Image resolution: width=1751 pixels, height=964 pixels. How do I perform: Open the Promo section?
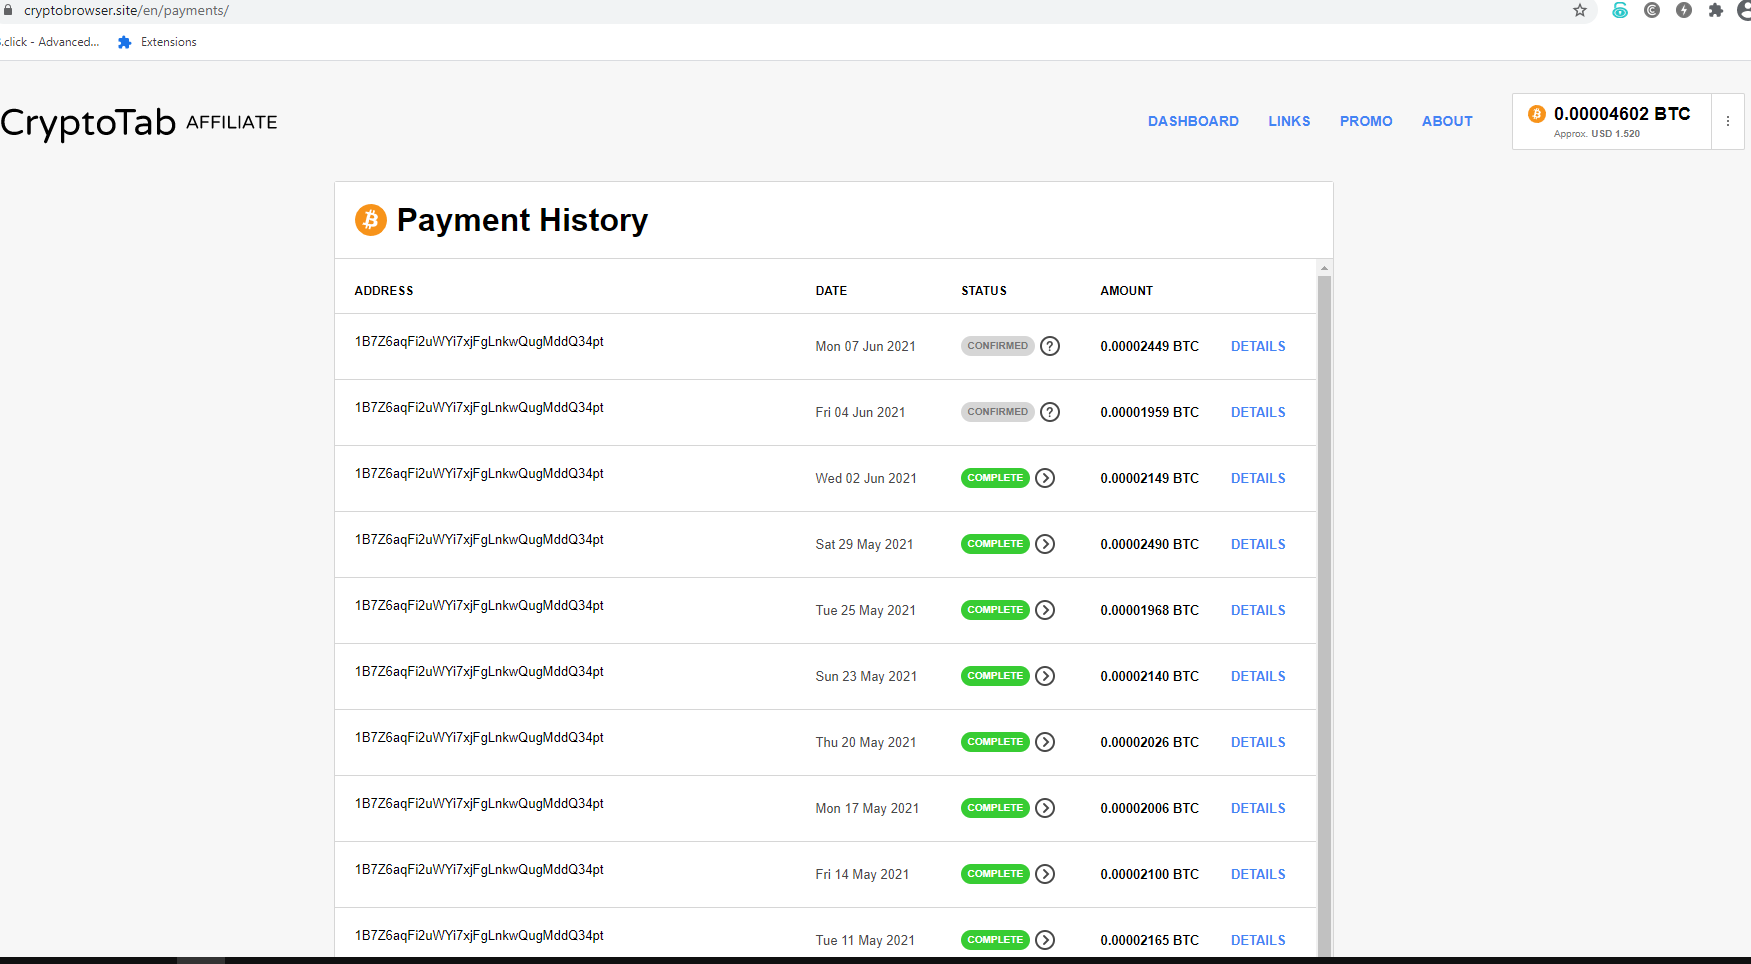pyautogui.click(x=1366, y=121)
